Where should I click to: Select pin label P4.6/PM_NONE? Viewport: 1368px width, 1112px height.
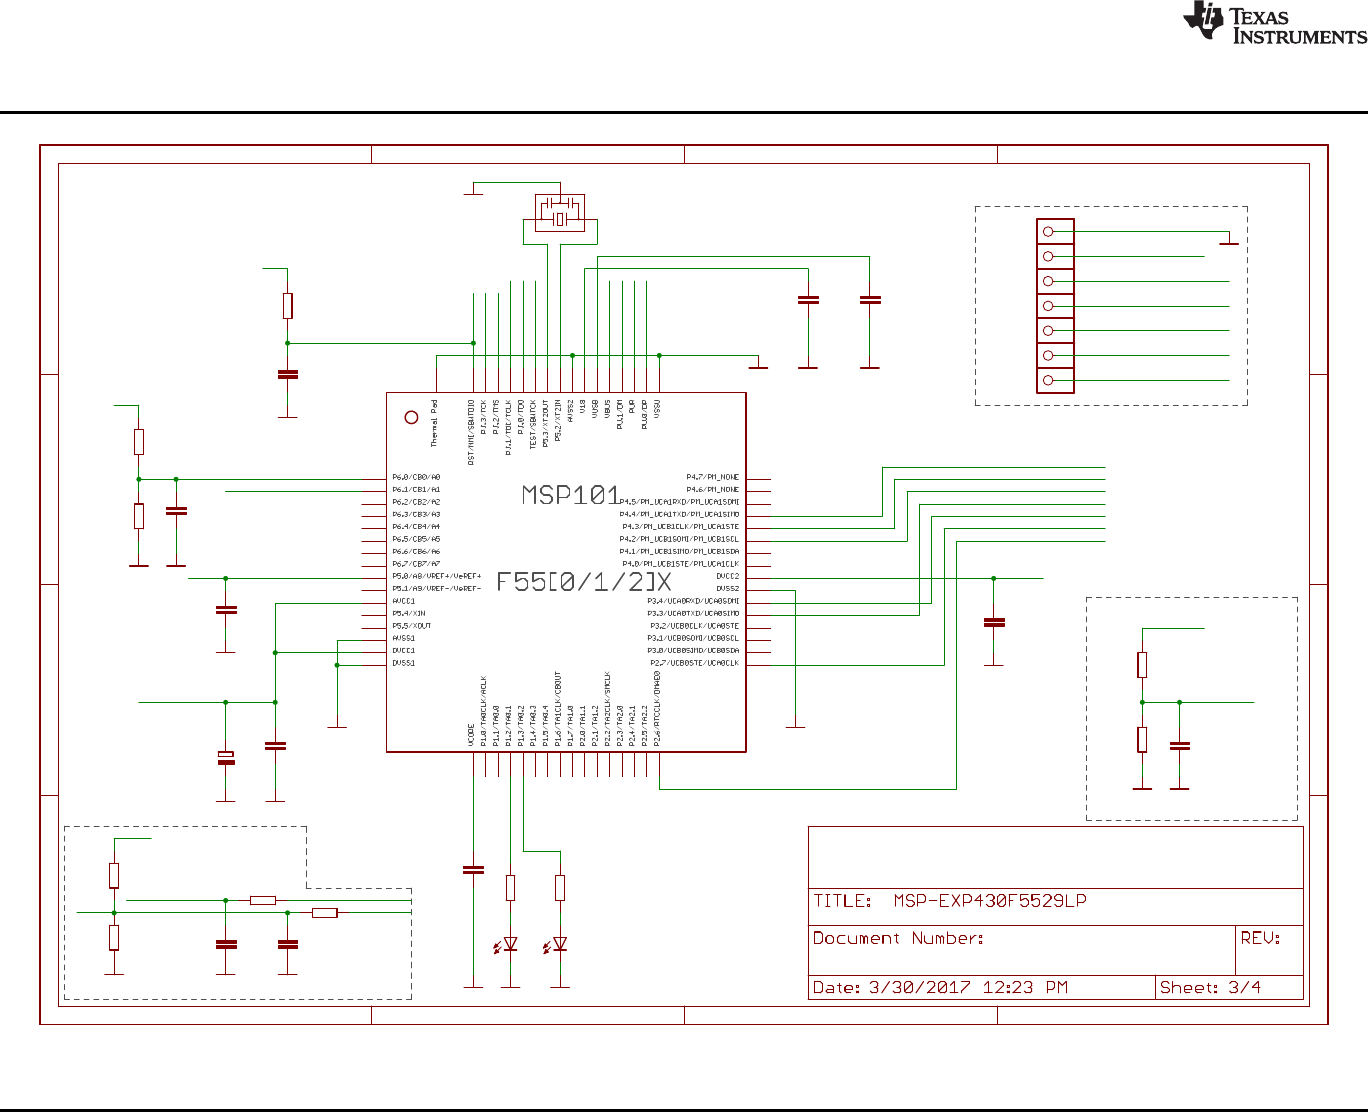[713, 490]
